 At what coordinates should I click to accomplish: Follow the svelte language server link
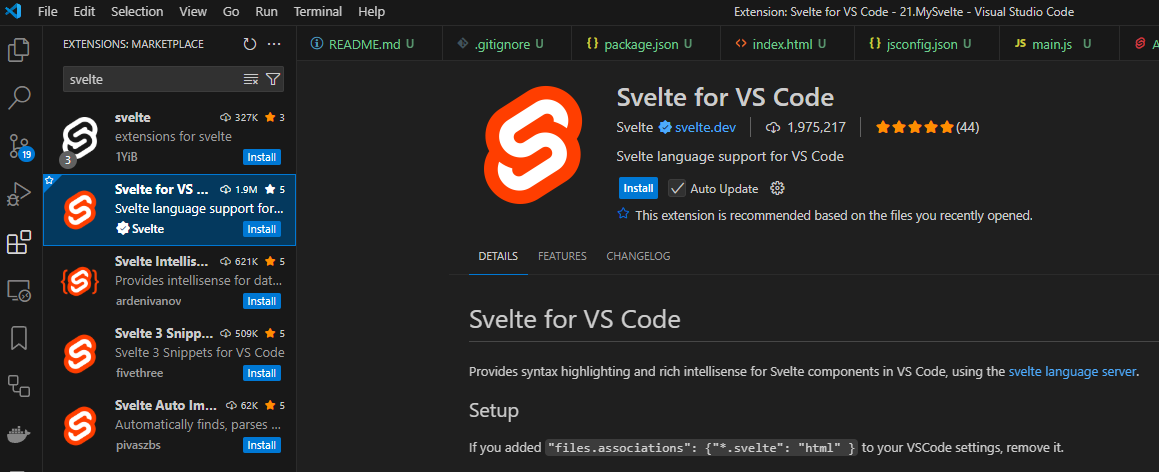click(1072, 372)
